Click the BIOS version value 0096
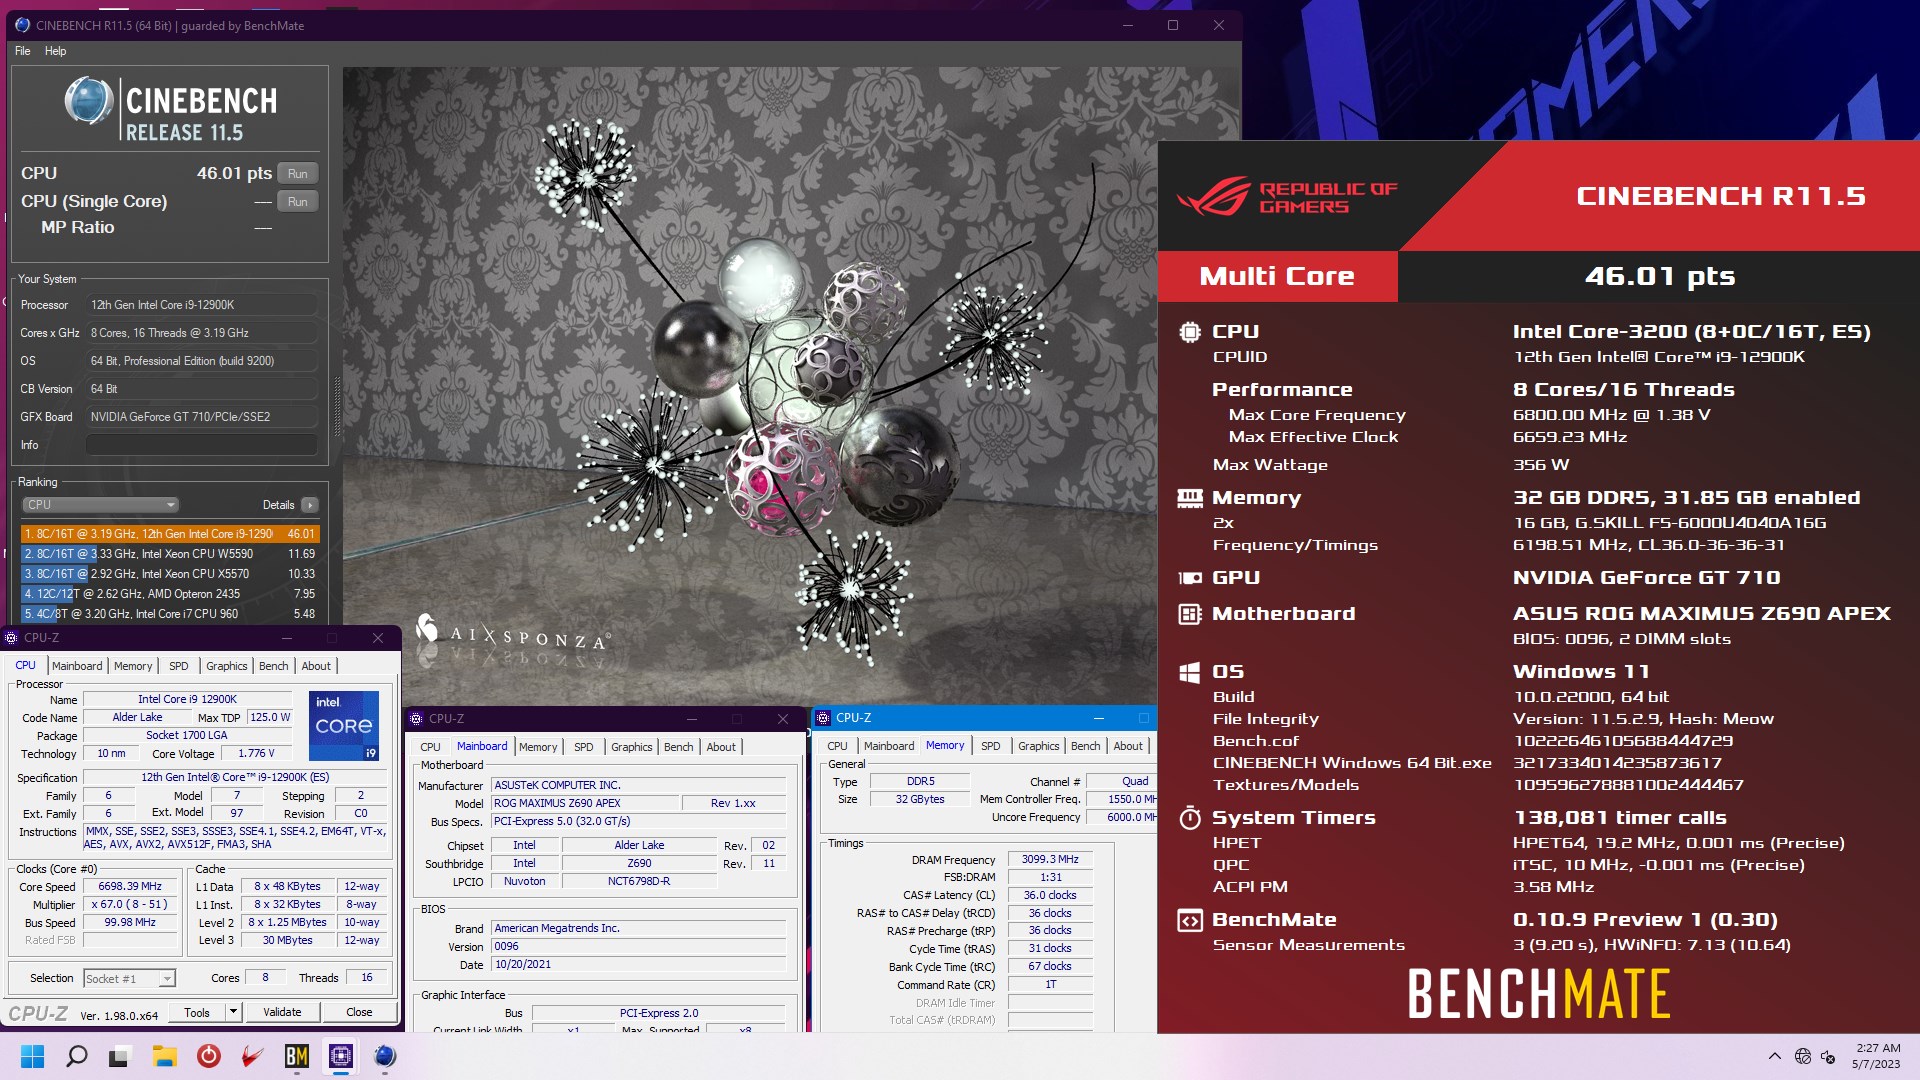The height and width of the screenshot is (1080, 1920). 639,947
